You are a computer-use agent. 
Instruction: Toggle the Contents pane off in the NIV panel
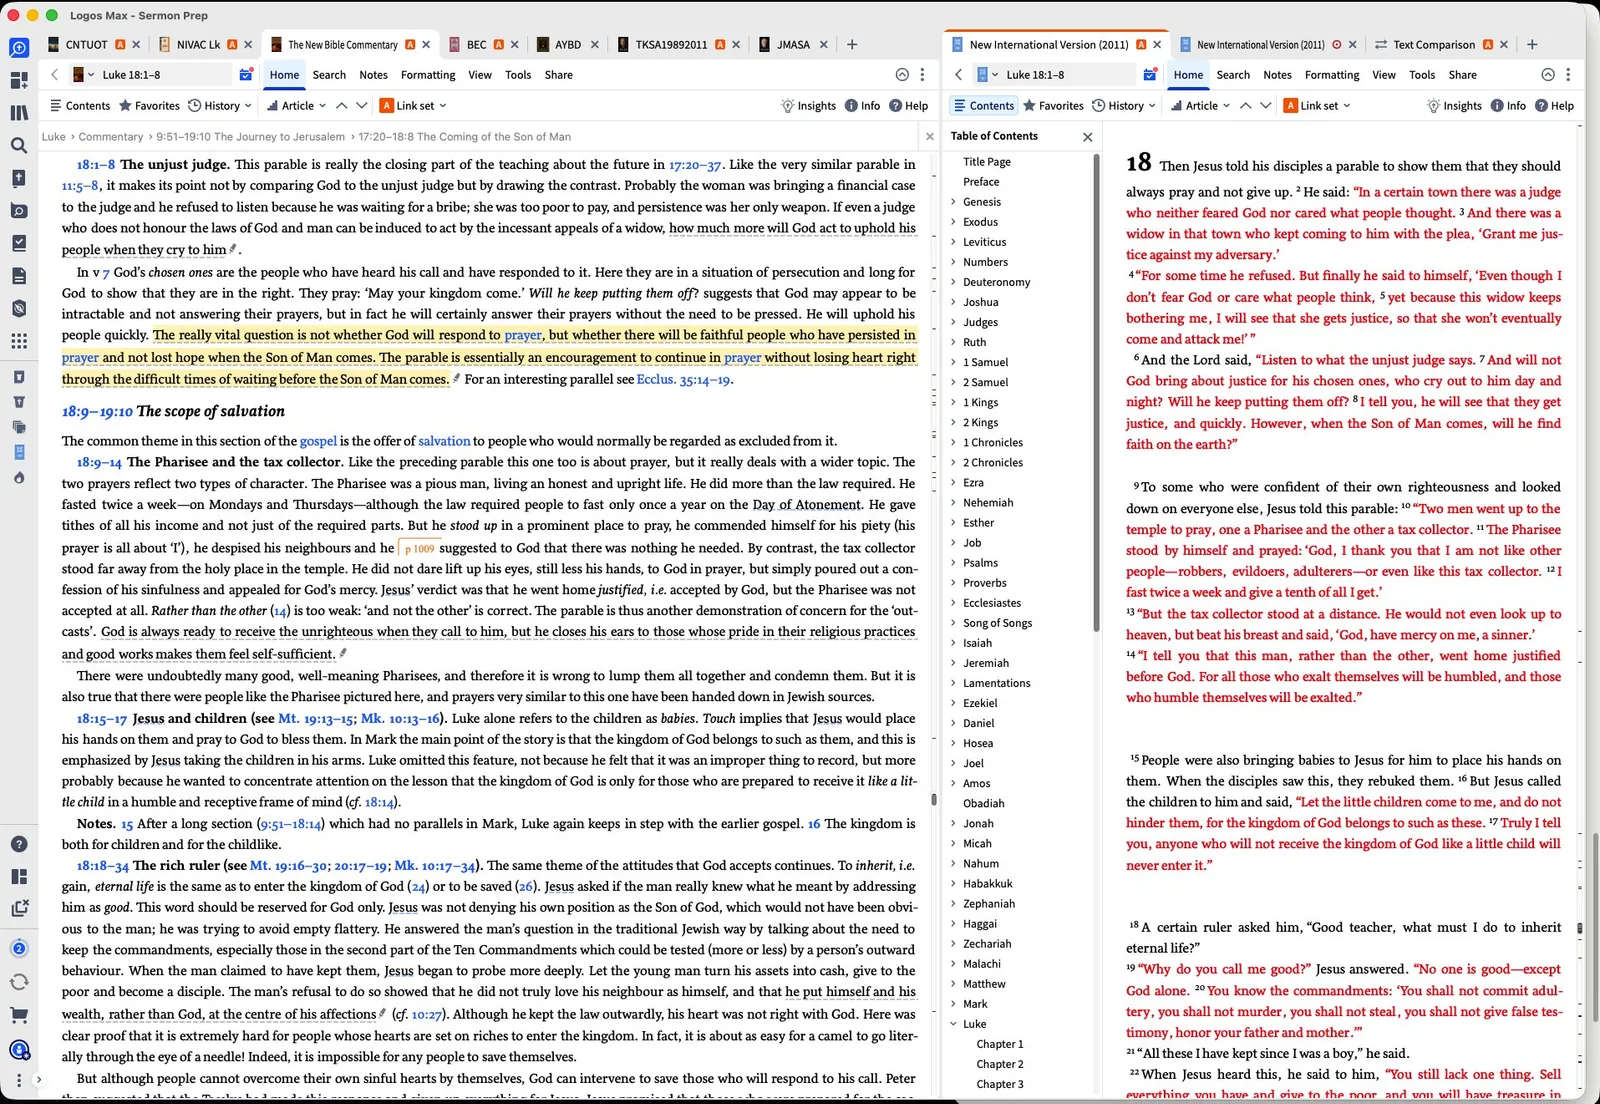pyautogui.click(x=983, y=105)
